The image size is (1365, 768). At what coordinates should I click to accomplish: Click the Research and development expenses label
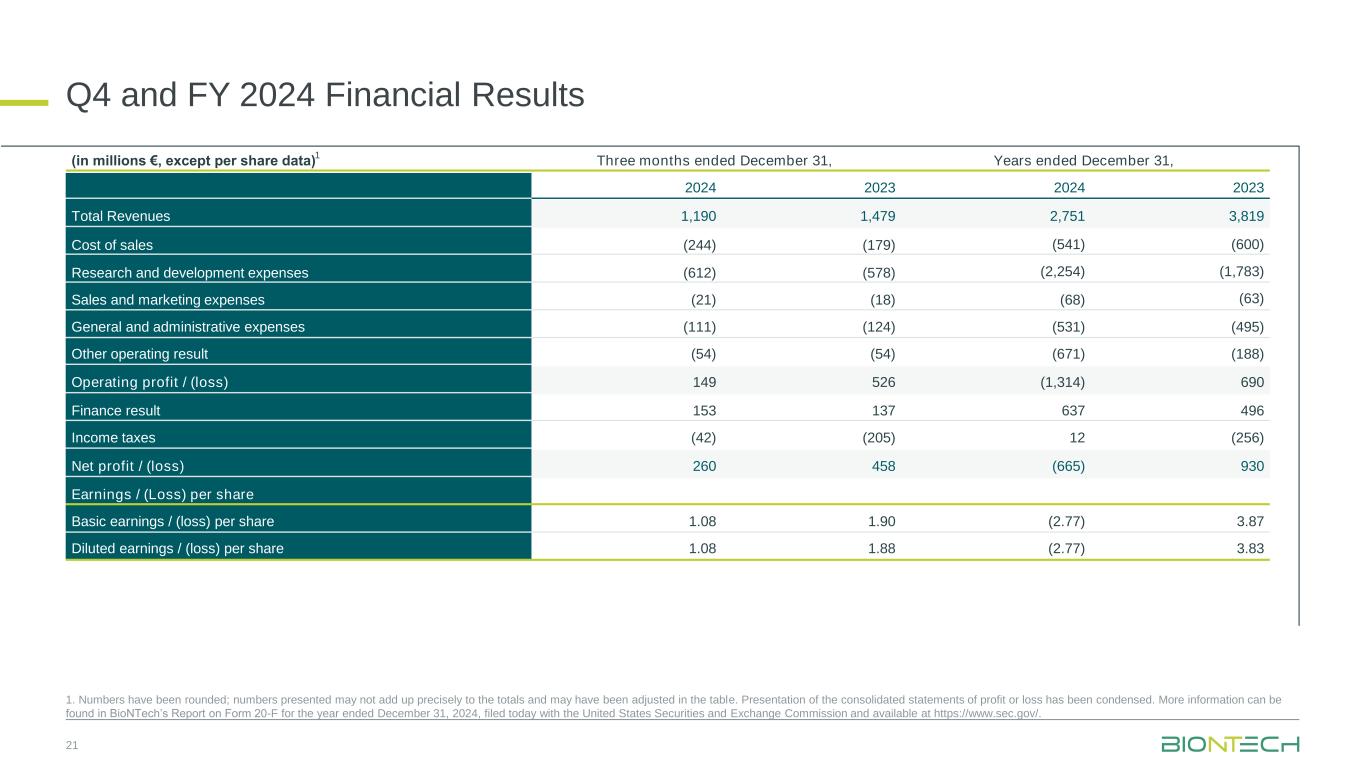point(190,272)
